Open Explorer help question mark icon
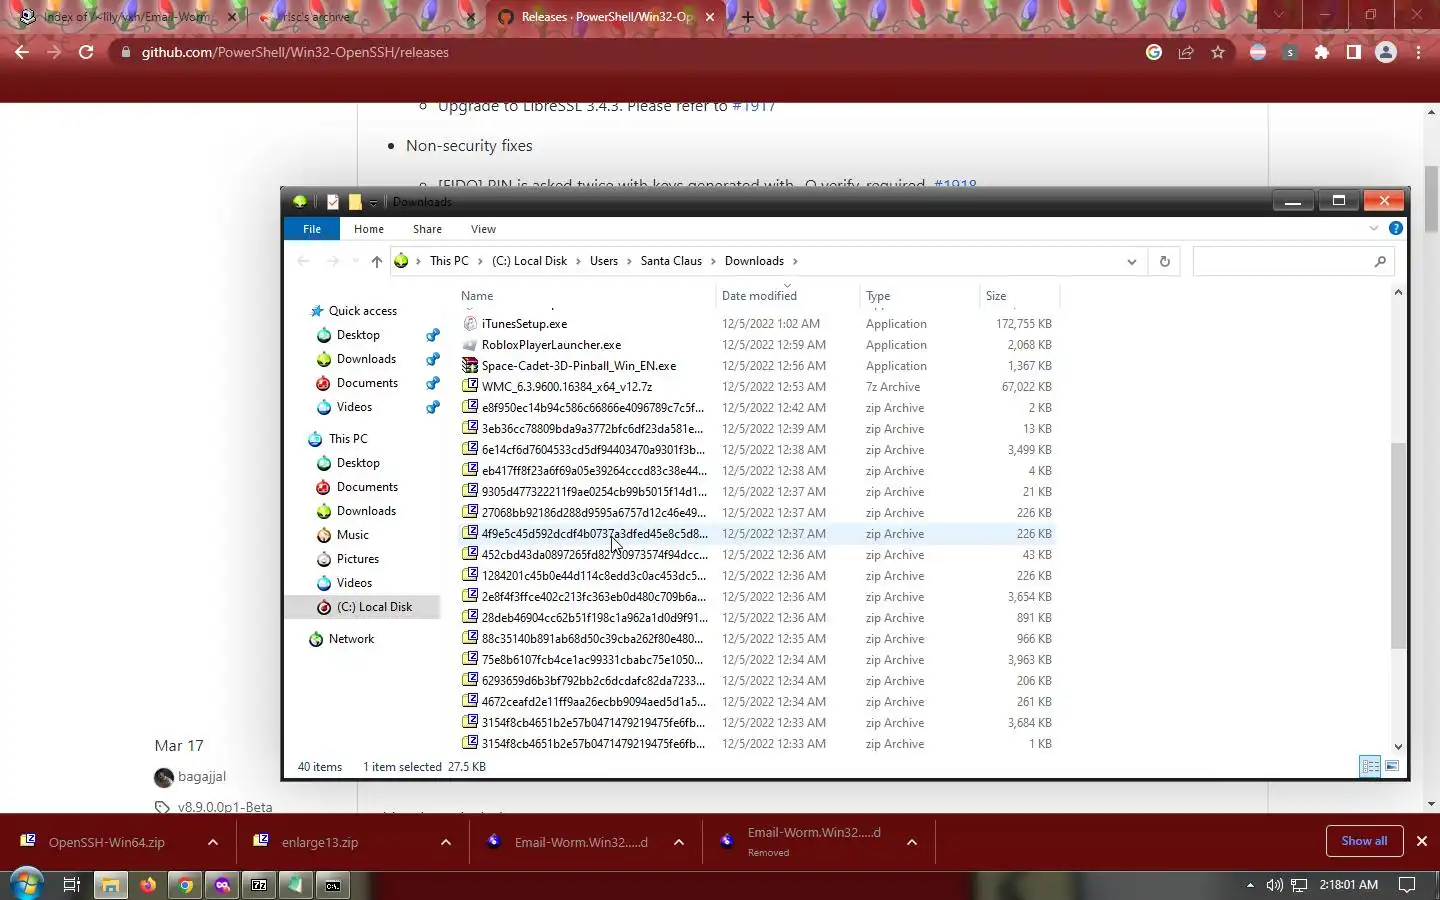Image resolution: width=1440 pixels, height=900 pixels. [1396, 228]
